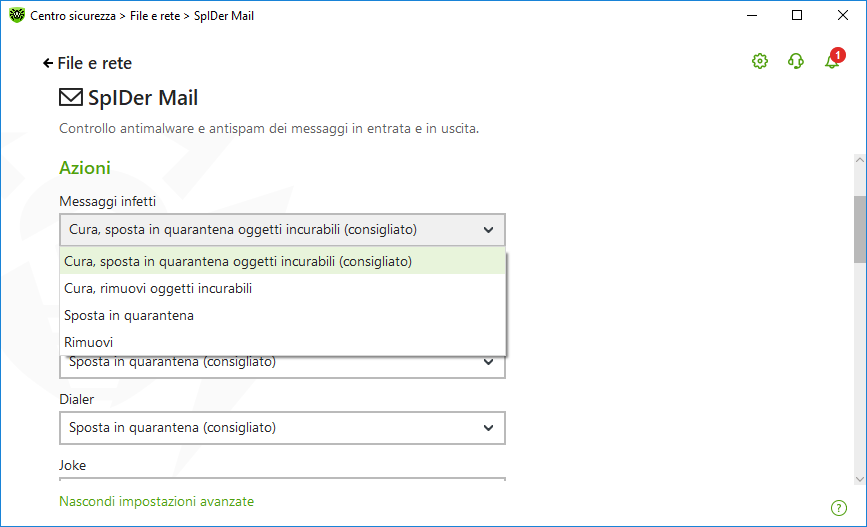Click 'Nascondi impostazioni avanzate' link
The height and width of the screenshot is (527, 867).
(156, 501)
